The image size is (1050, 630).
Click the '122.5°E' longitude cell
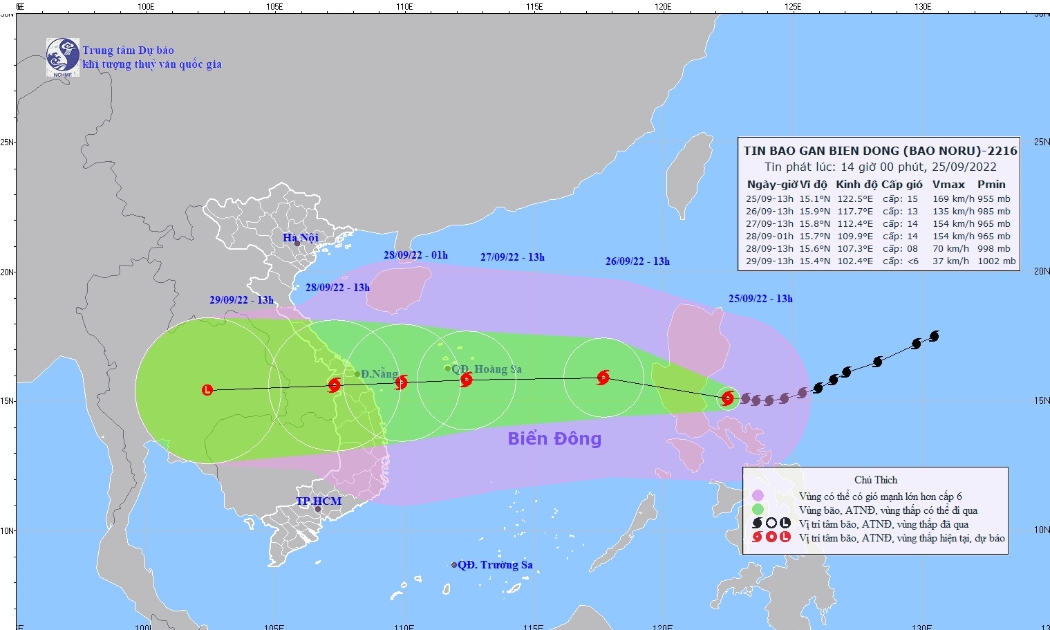854,199
